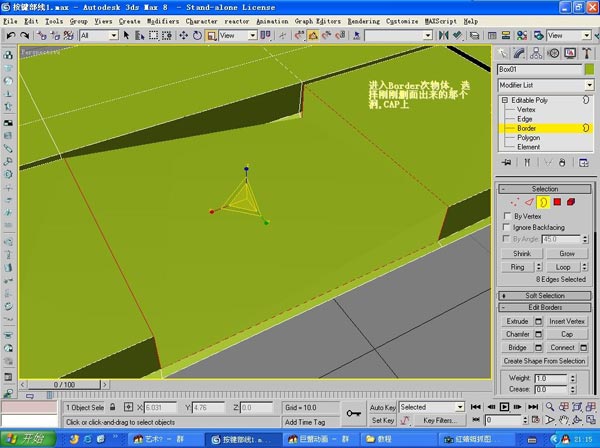Click Pin Stack icon below modifier stack
Image resolution: width=600 pixels, height=448 pixels.
click(x=506, y=162)
